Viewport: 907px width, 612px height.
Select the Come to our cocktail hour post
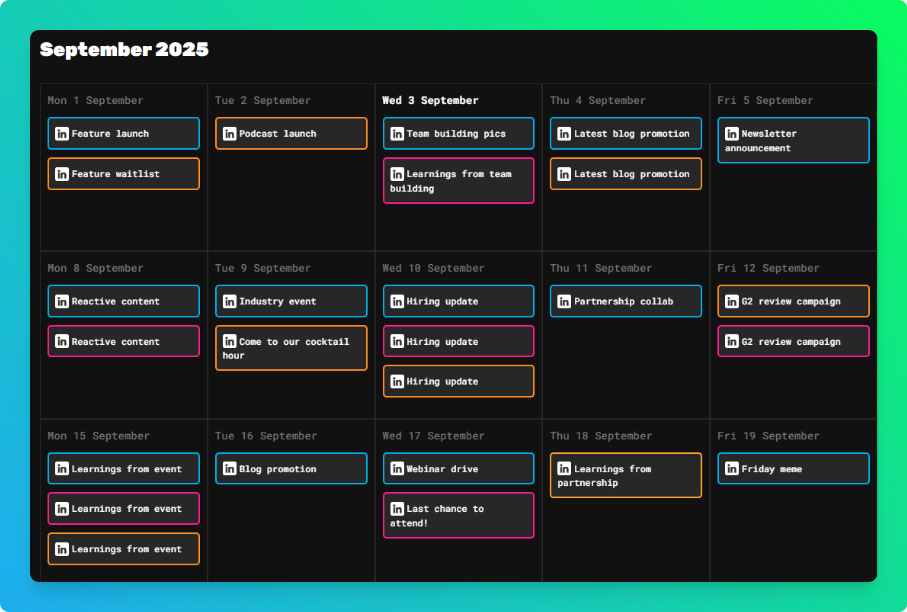290,347
